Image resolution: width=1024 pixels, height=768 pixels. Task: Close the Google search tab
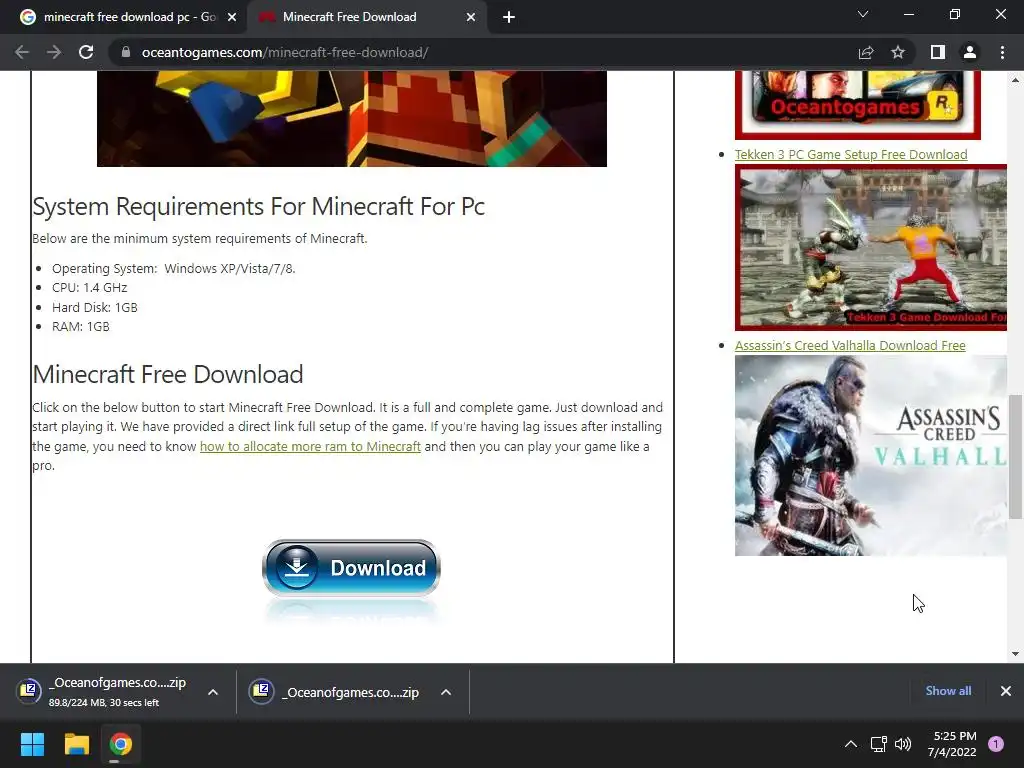[x=232, y=17]
